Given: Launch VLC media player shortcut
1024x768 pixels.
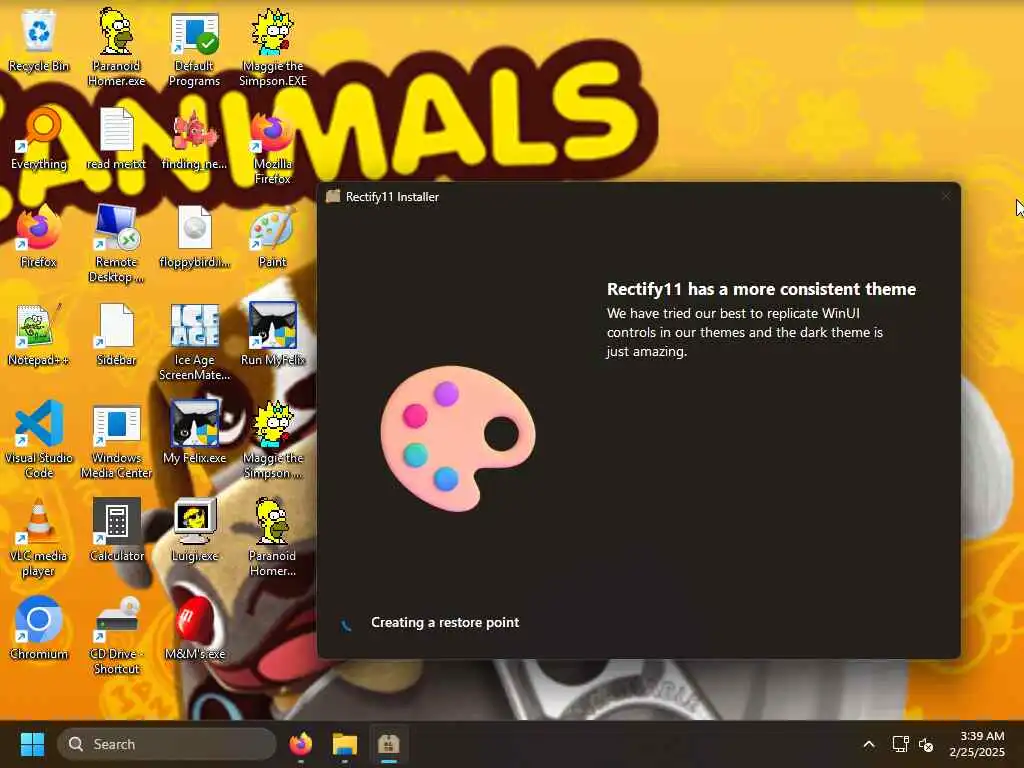Looking at the screenshot, I should (39, 537).
